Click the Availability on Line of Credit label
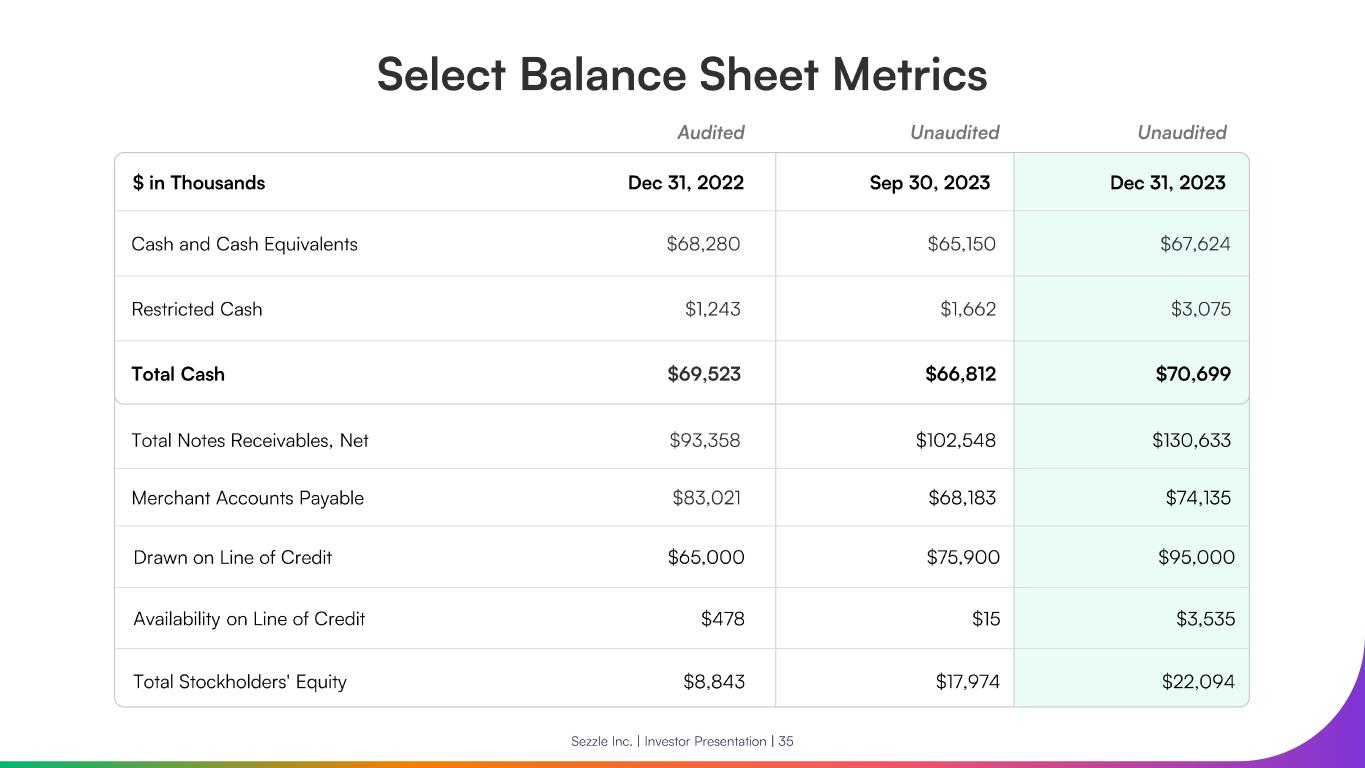 coord(249,619)
